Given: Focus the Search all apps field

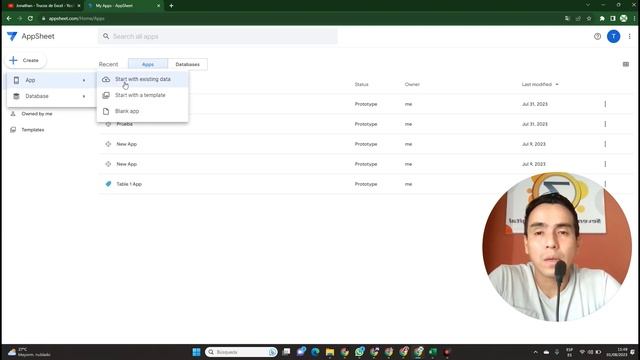Looking at the screenshot, I should coord(218,36).
